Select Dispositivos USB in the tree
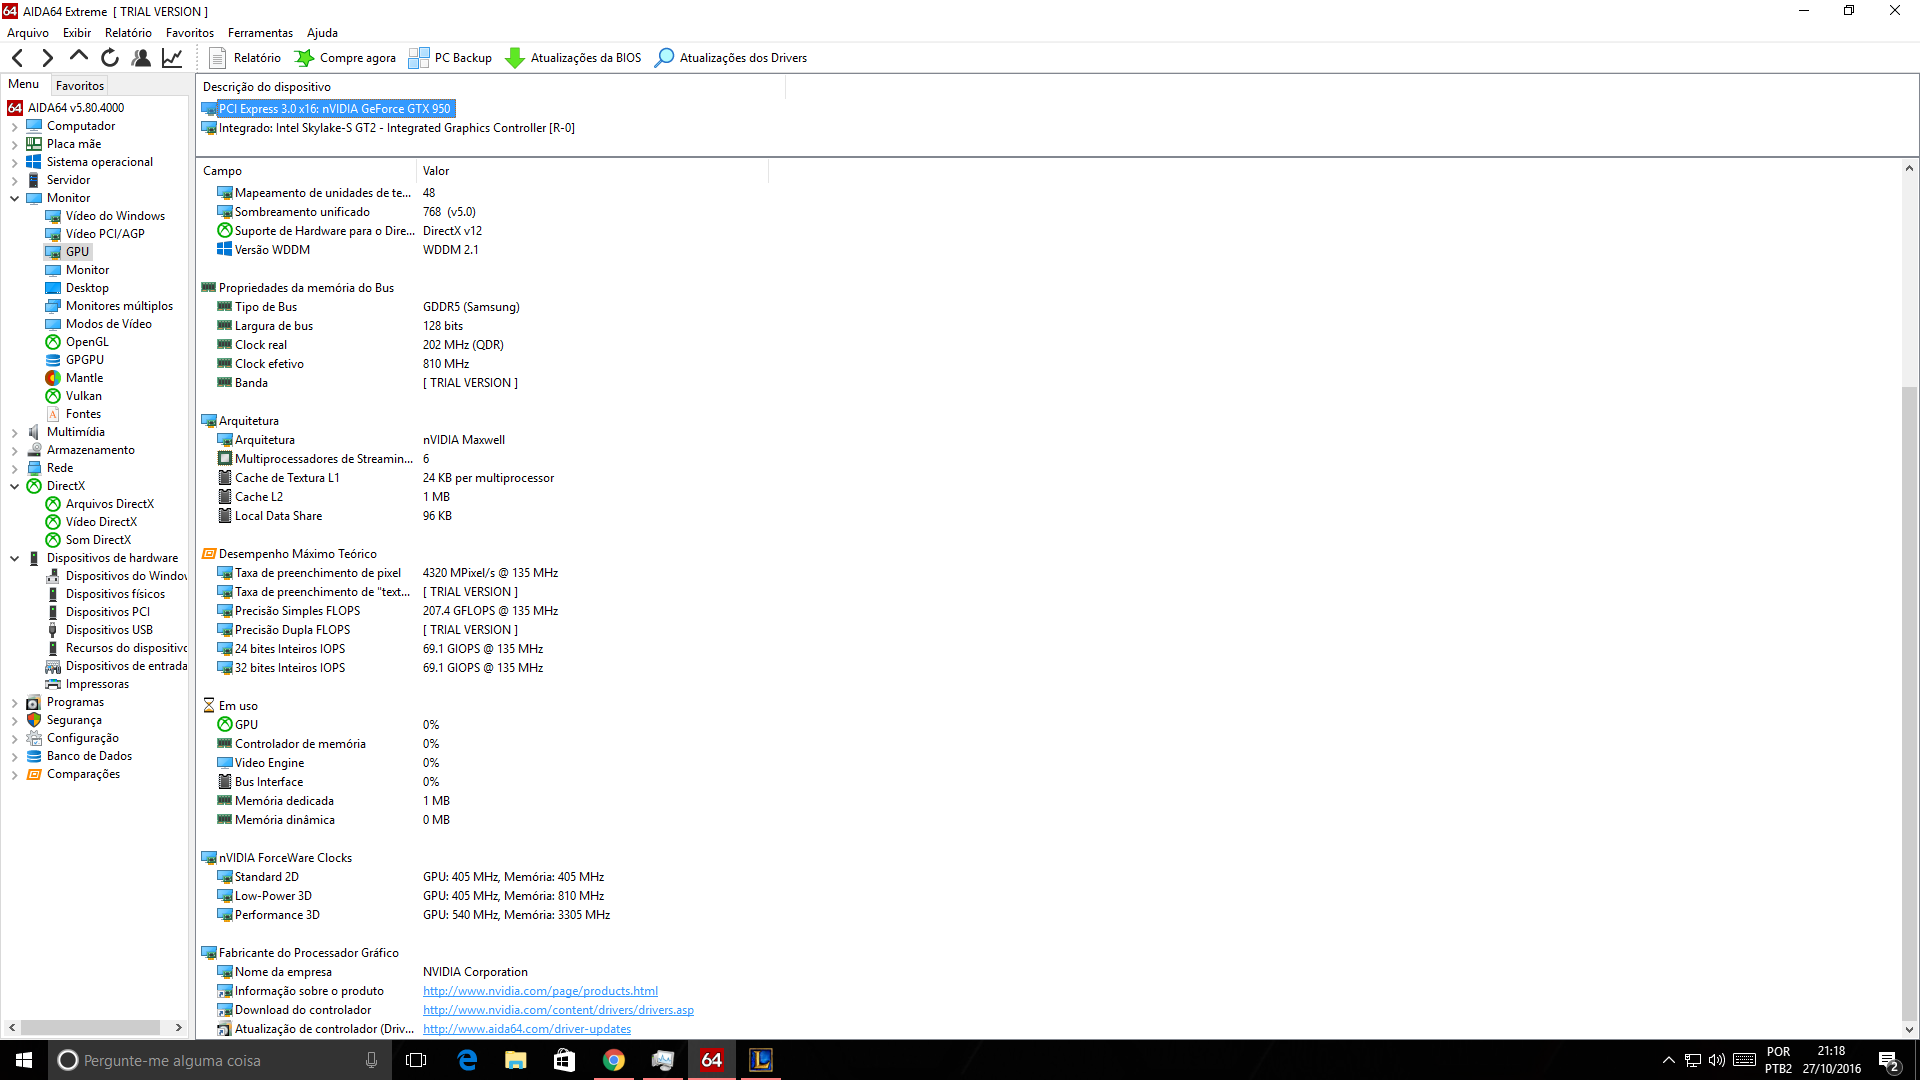This screenshot has width=1920, height=1080. (109, 630)
